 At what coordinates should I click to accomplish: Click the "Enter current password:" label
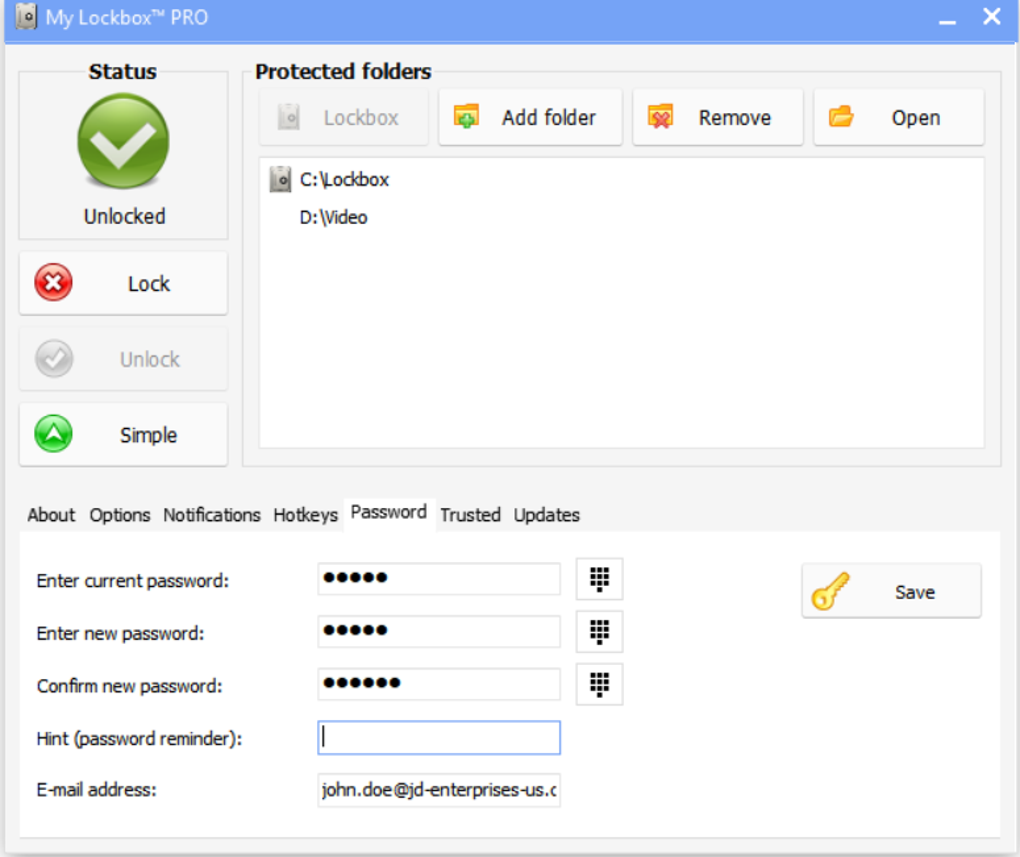133,580
